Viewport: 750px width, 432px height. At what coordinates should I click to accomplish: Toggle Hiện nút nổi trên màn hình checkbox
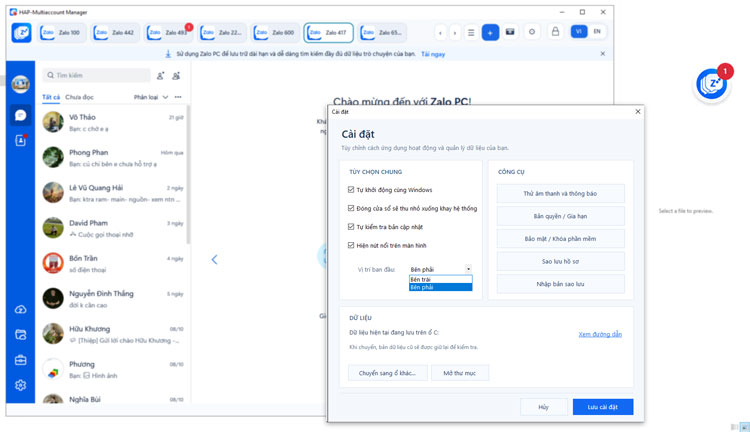(x=351, y=245)
